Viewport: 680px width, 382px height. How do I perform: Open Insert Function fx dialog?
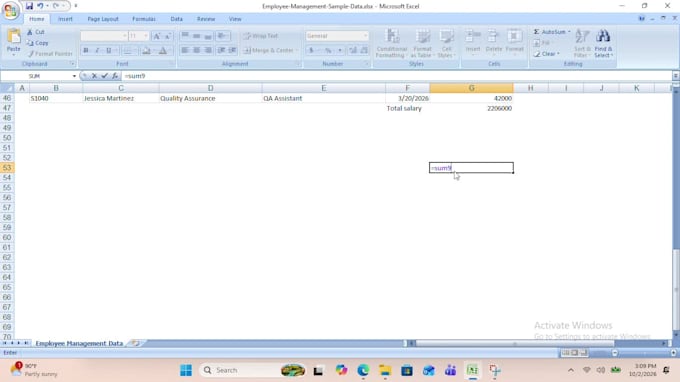(115, 76)
